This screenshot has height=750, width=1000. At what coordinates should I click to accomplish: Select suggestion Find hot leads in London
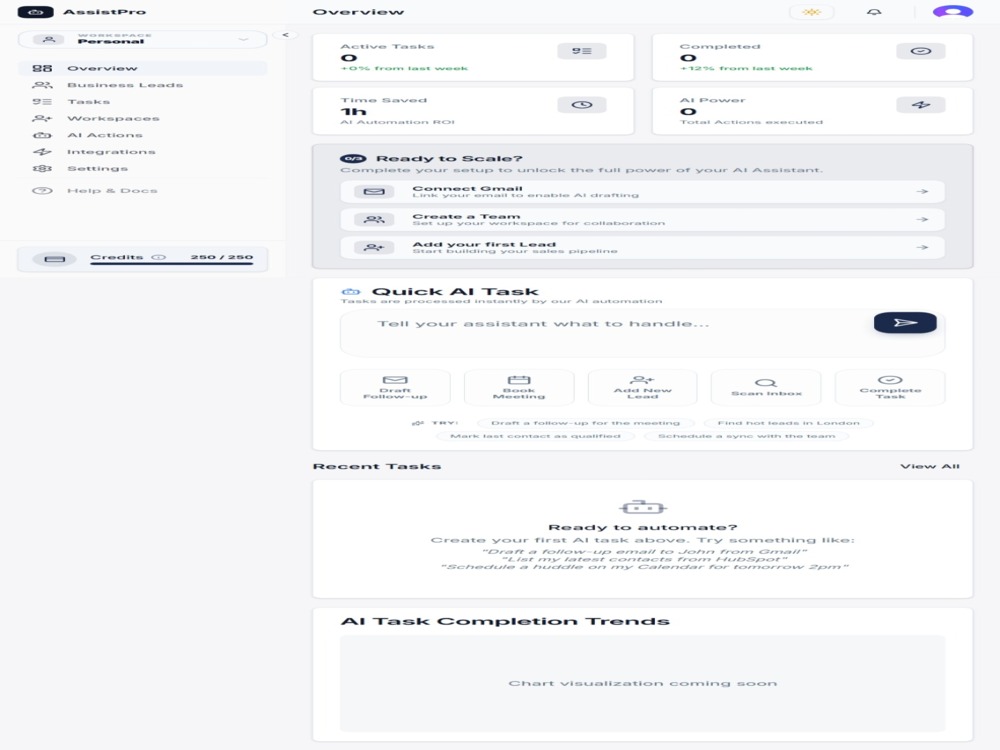coord(788,423)
